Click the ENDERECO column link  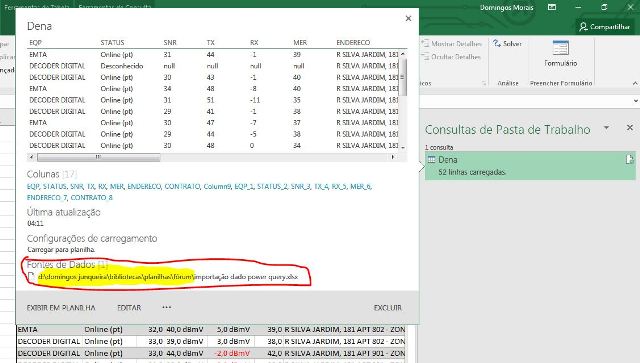click(144, 187)
